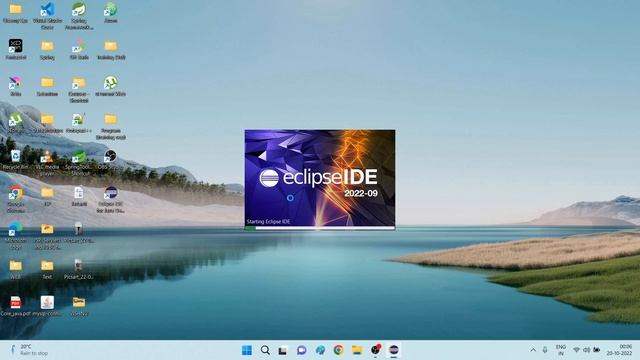
Task: Open File Explorer from the taskbar
Action: coord(357,350)
